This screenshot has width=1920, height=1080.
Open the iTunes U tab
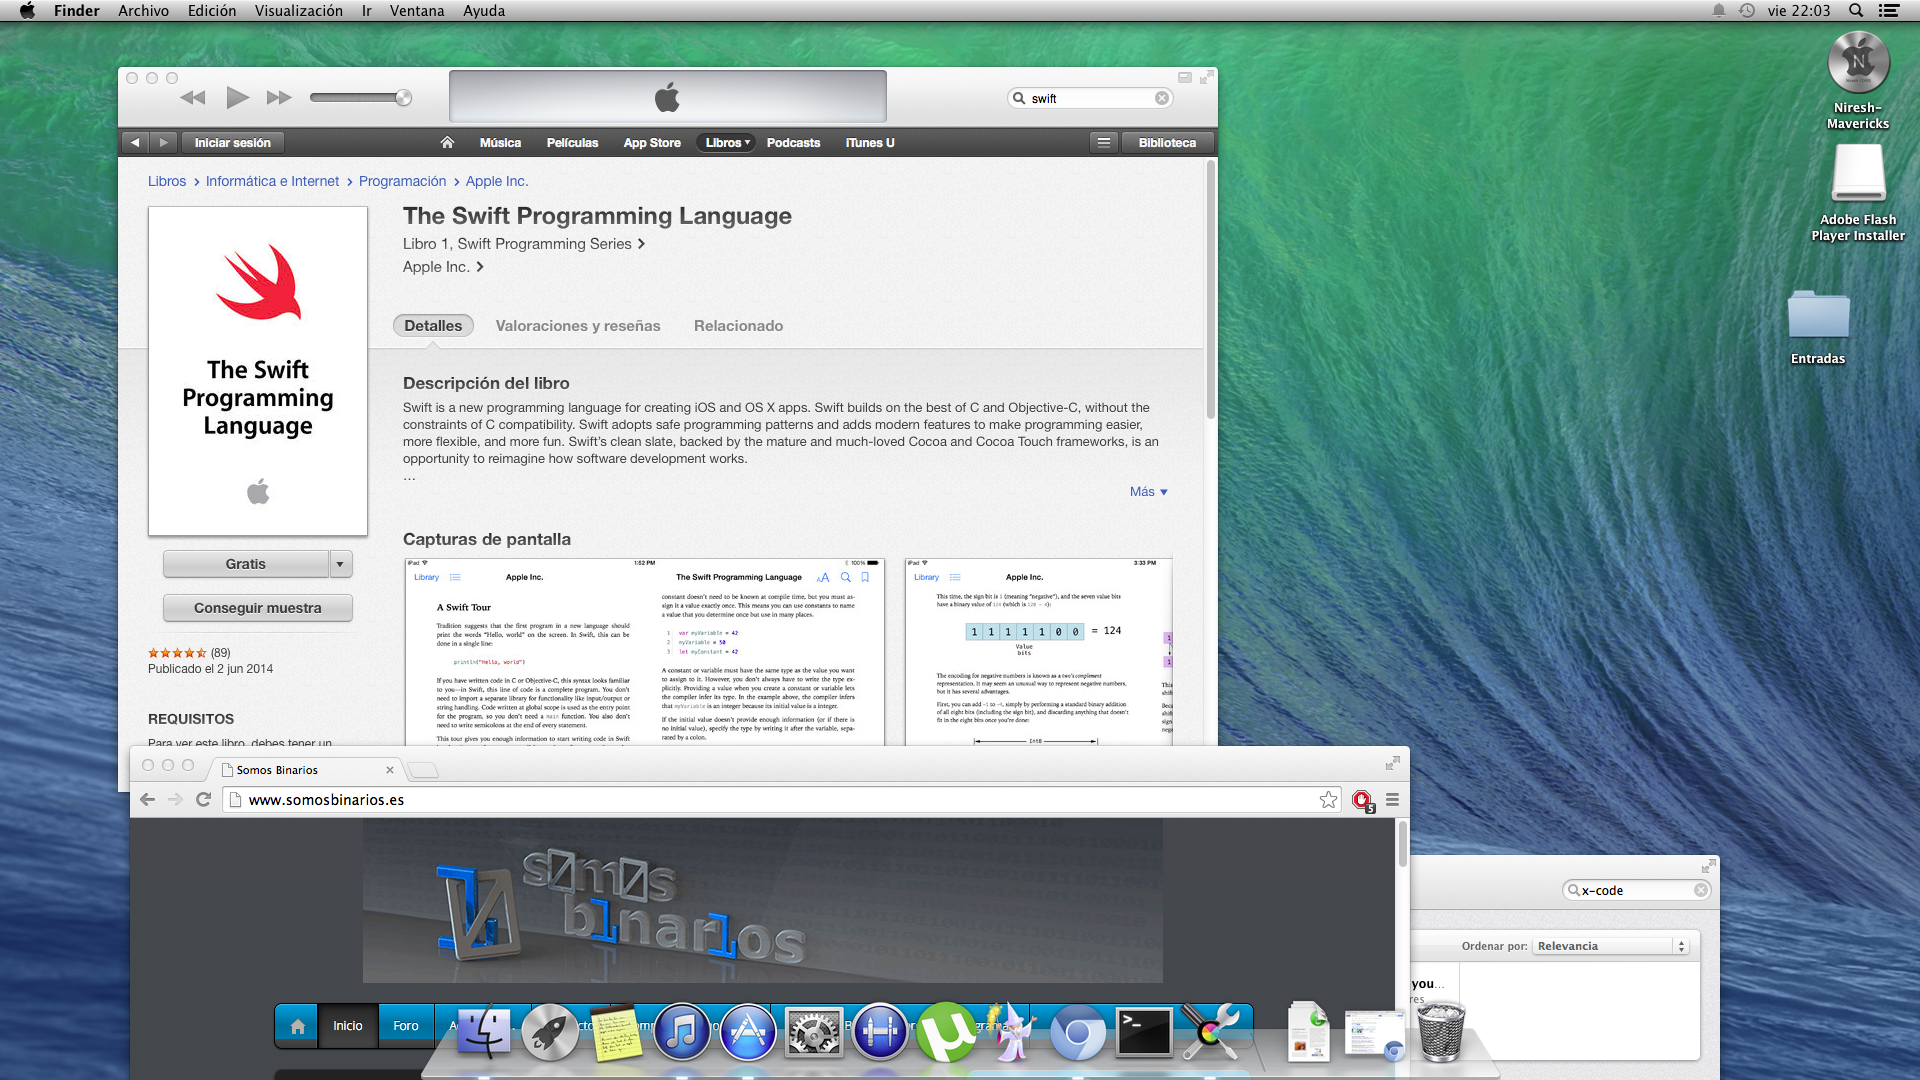pos(870,143)
